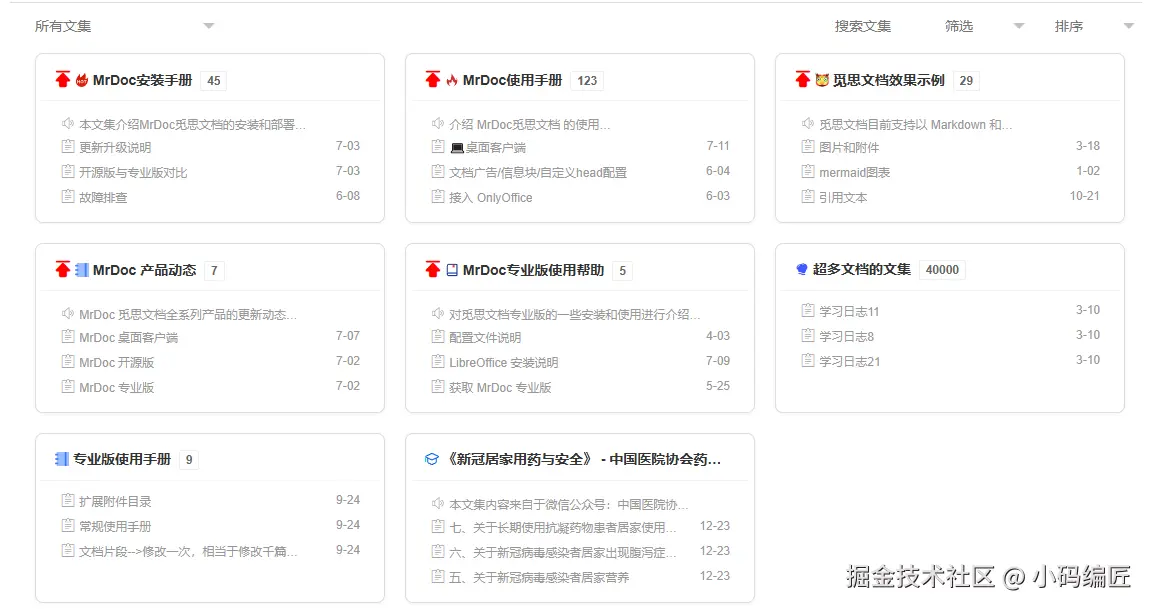Open document 获取 MrDoc 专业版
Image resolution: width=1150 pixels, height=609 pixels.
coord(499,387)
